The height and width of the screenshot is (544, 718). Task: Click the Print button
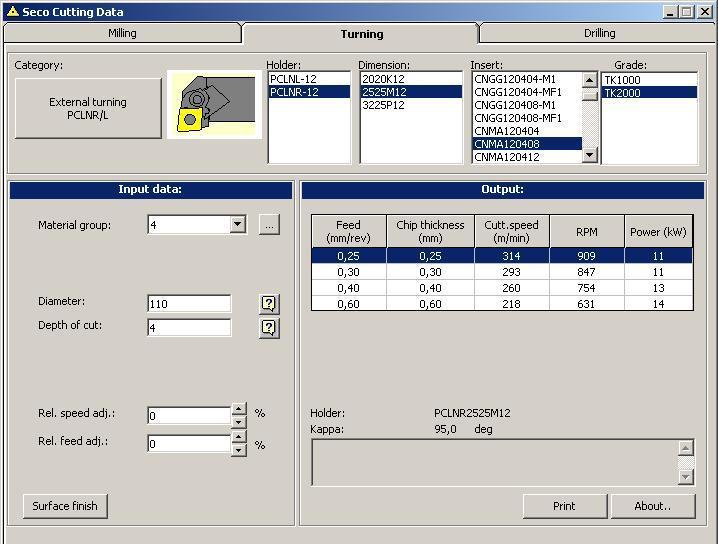[564, 506]
